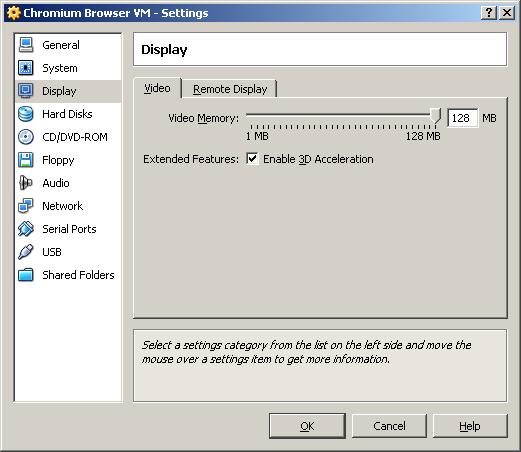Confirm settings with OK button

pyautogui.click(x=307, y=426)
